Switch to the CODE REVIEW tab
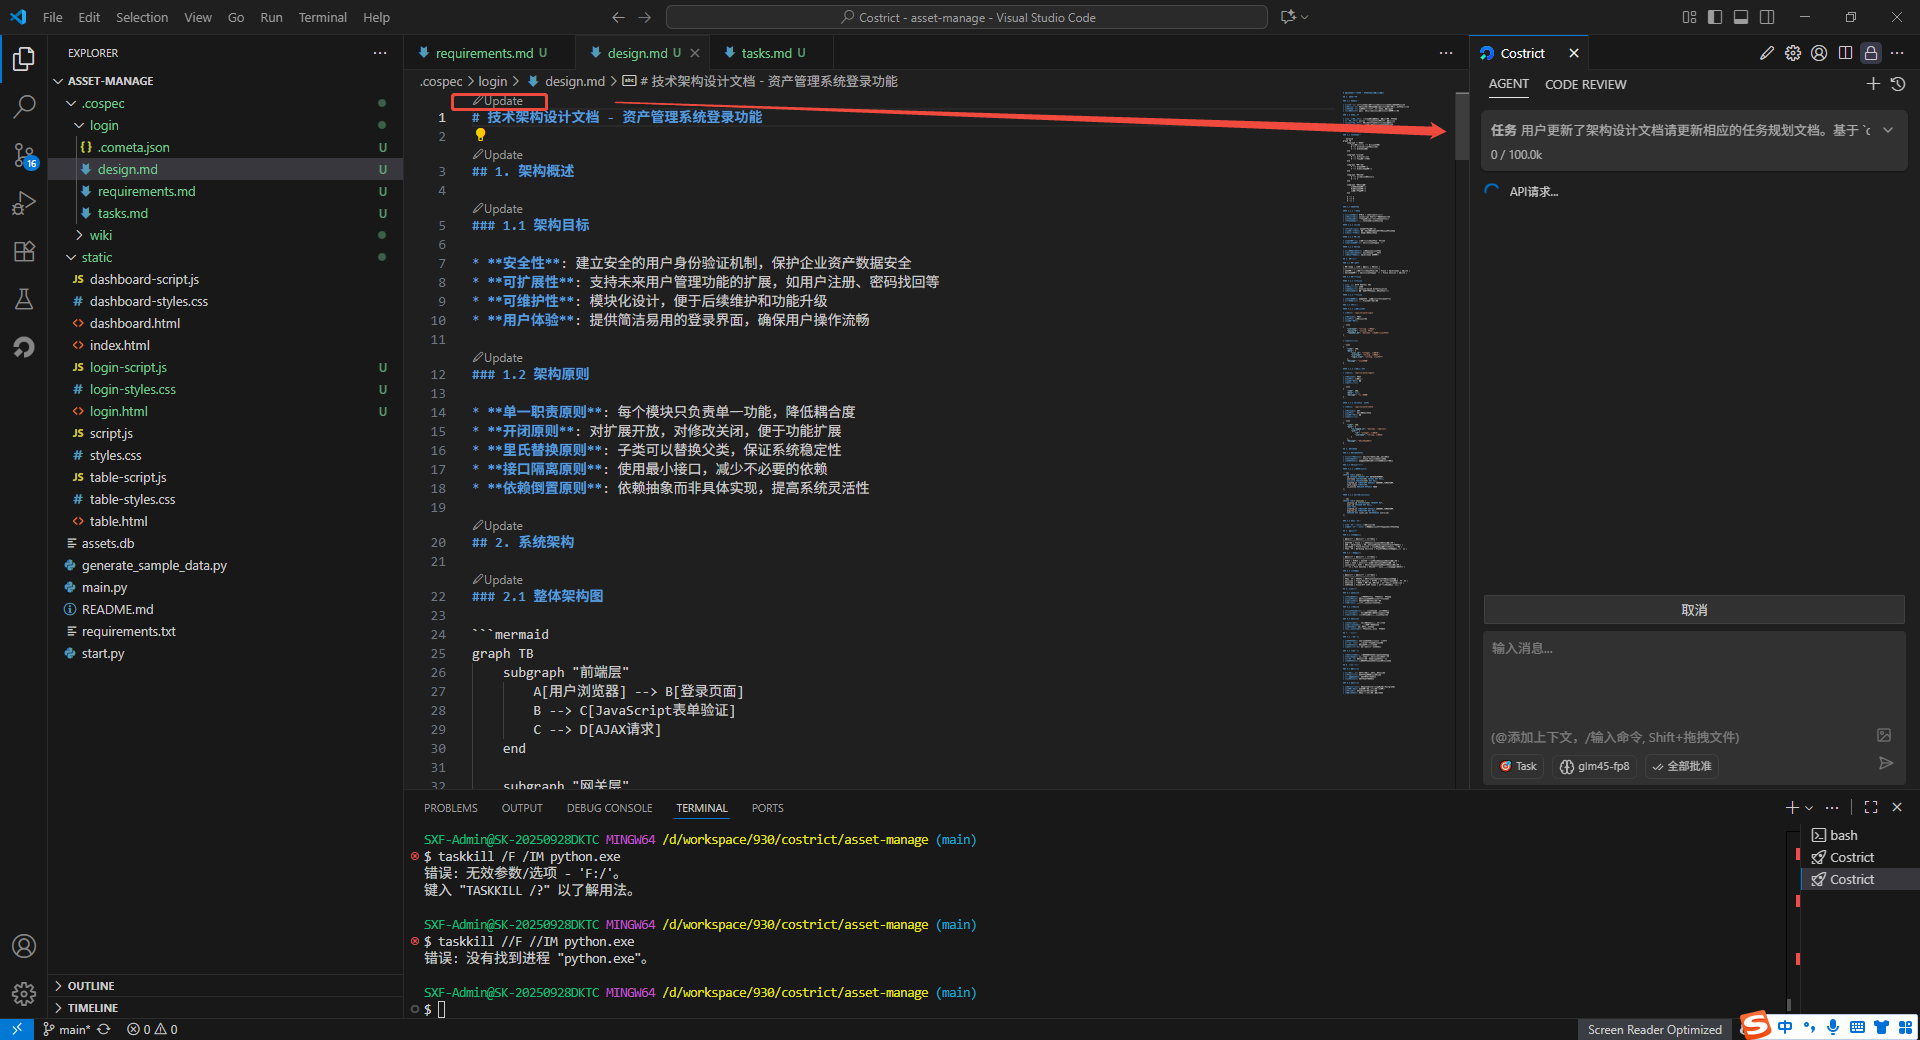Screen dimensions: 1920x1040 tap(1585, 84)
